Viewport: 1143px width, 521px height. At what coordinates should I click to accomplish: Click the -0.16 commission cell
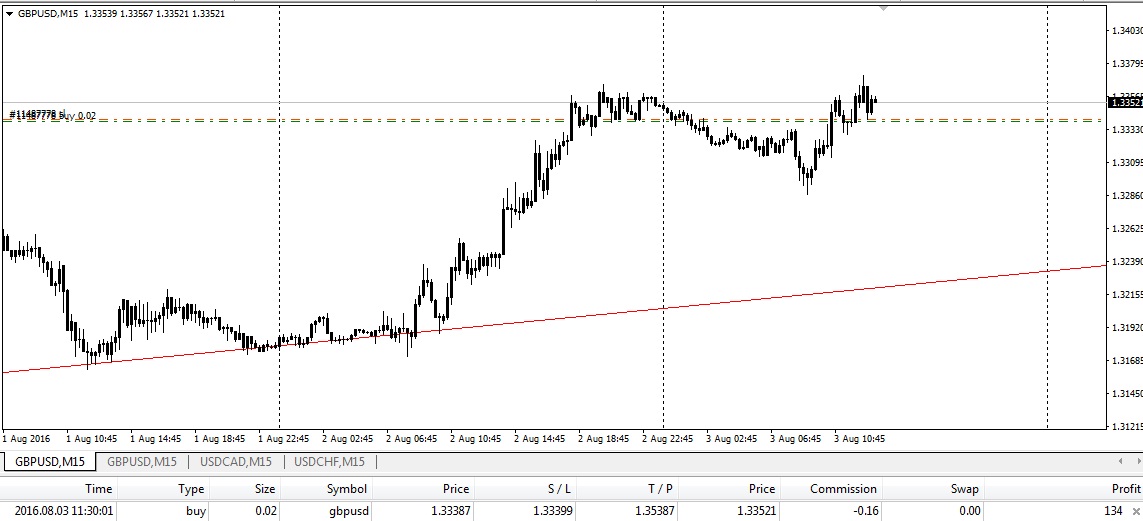pos(864,511)
